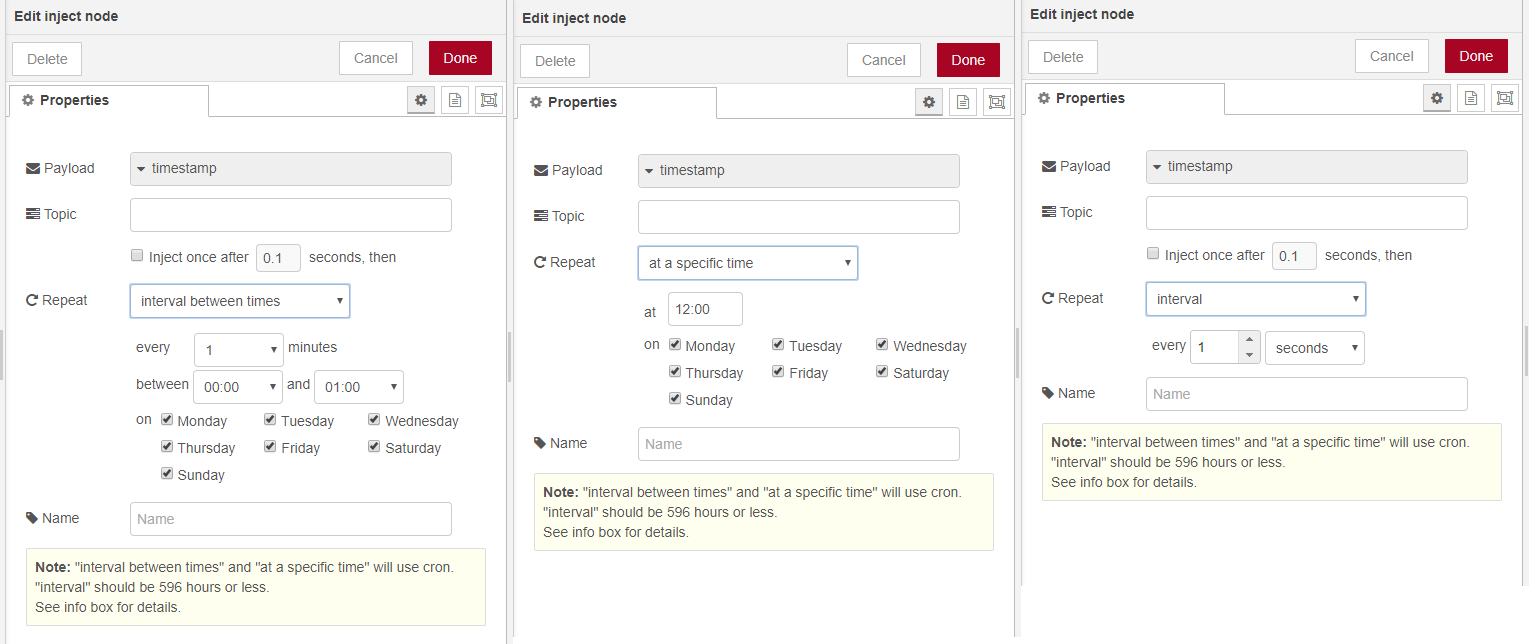Uncheck Monday in the left panel

[x=167, y=420]
